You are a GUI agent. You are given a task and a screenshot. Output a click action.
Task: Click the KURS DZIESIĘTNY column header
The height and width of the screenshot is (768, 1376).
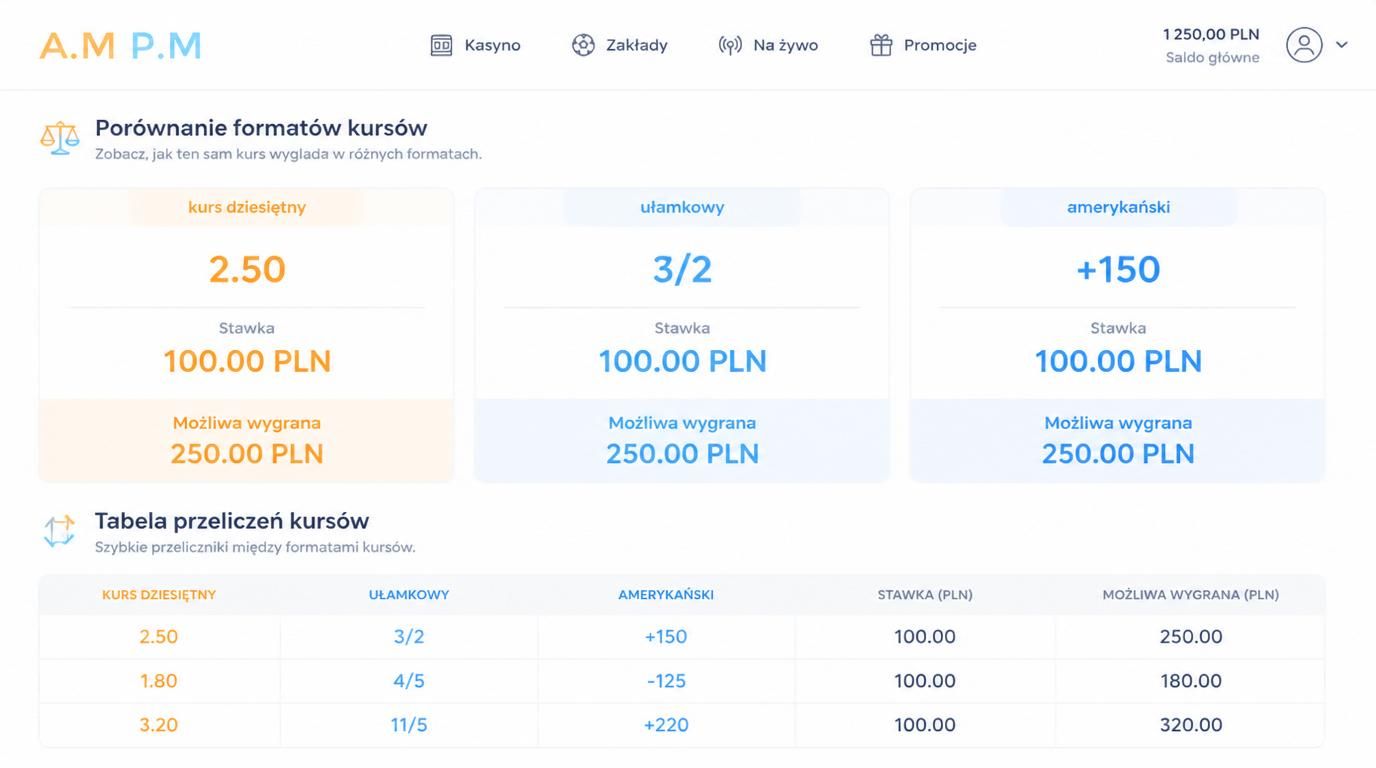[159, 595]
